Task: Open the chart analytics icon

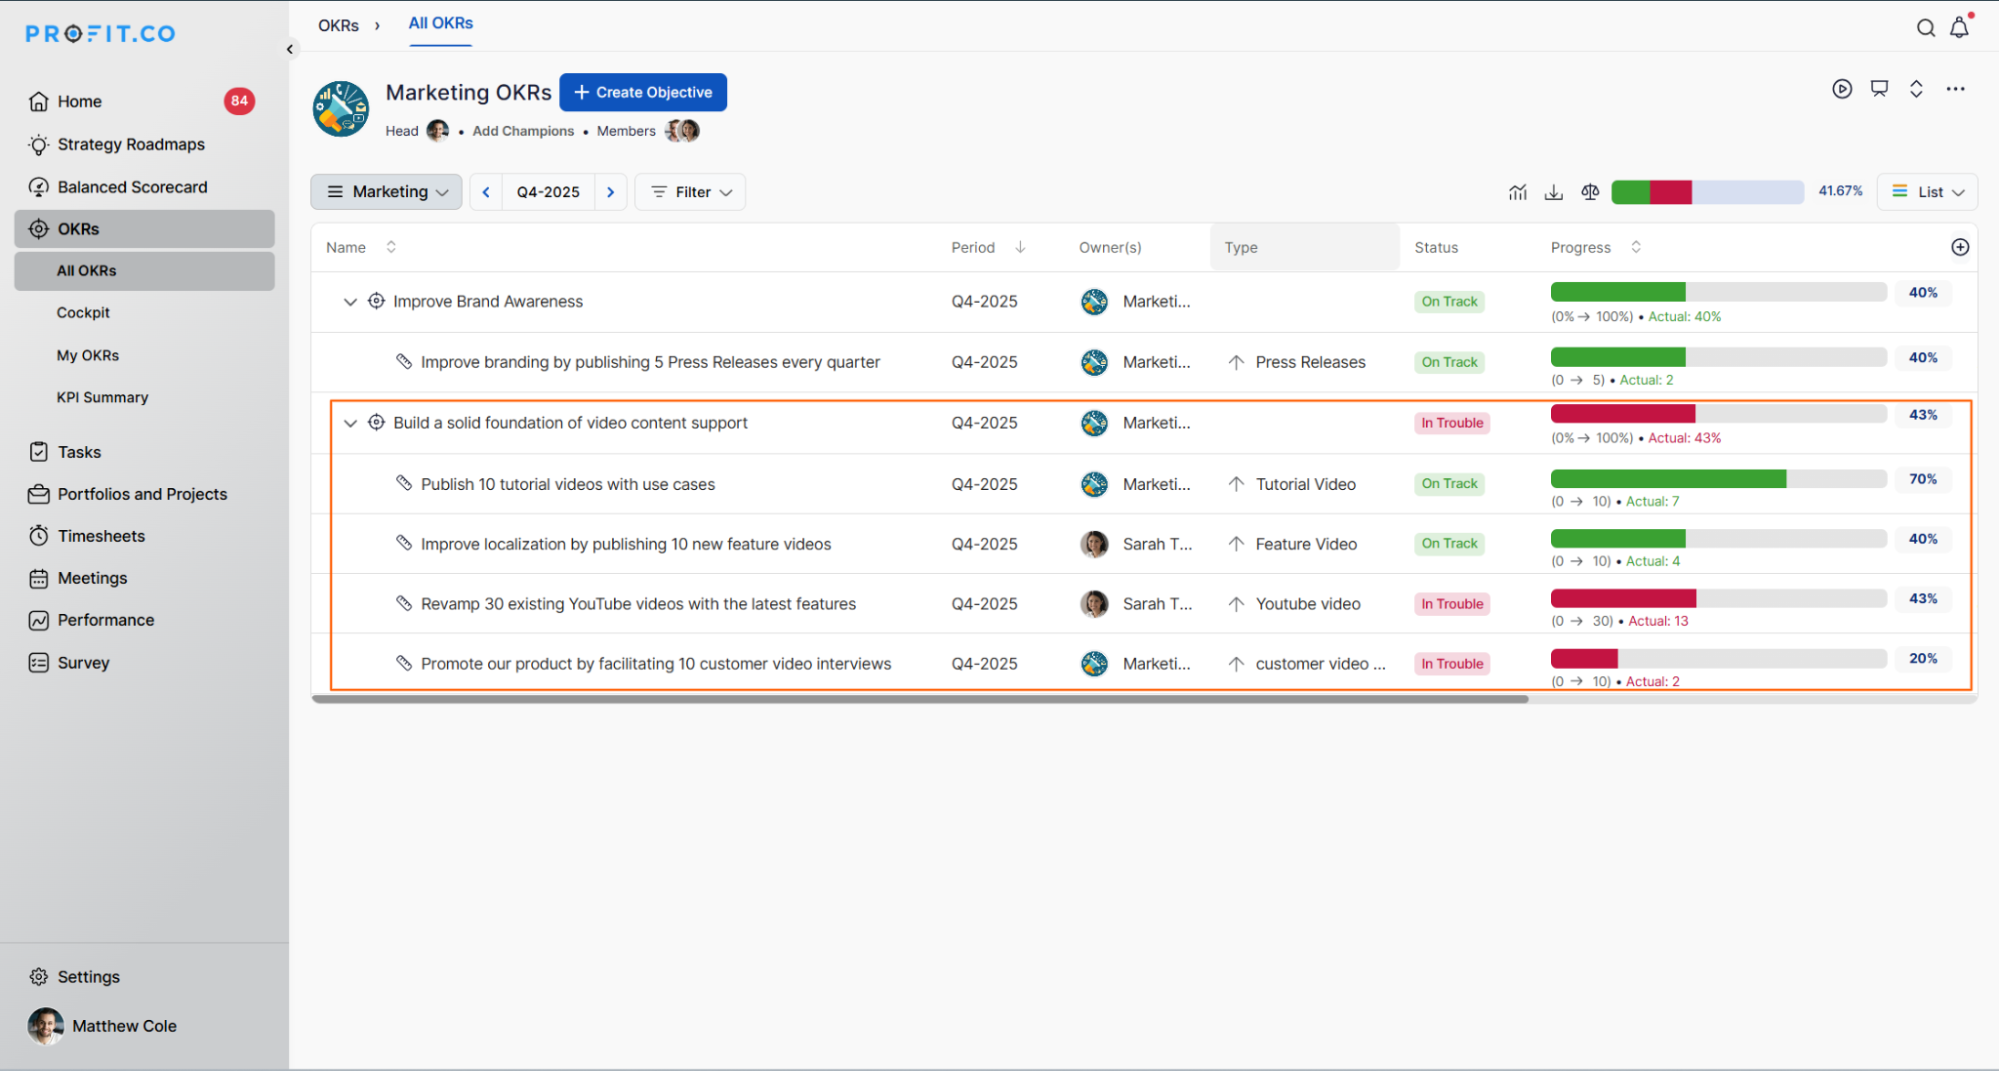Action: coord(1517,192)
